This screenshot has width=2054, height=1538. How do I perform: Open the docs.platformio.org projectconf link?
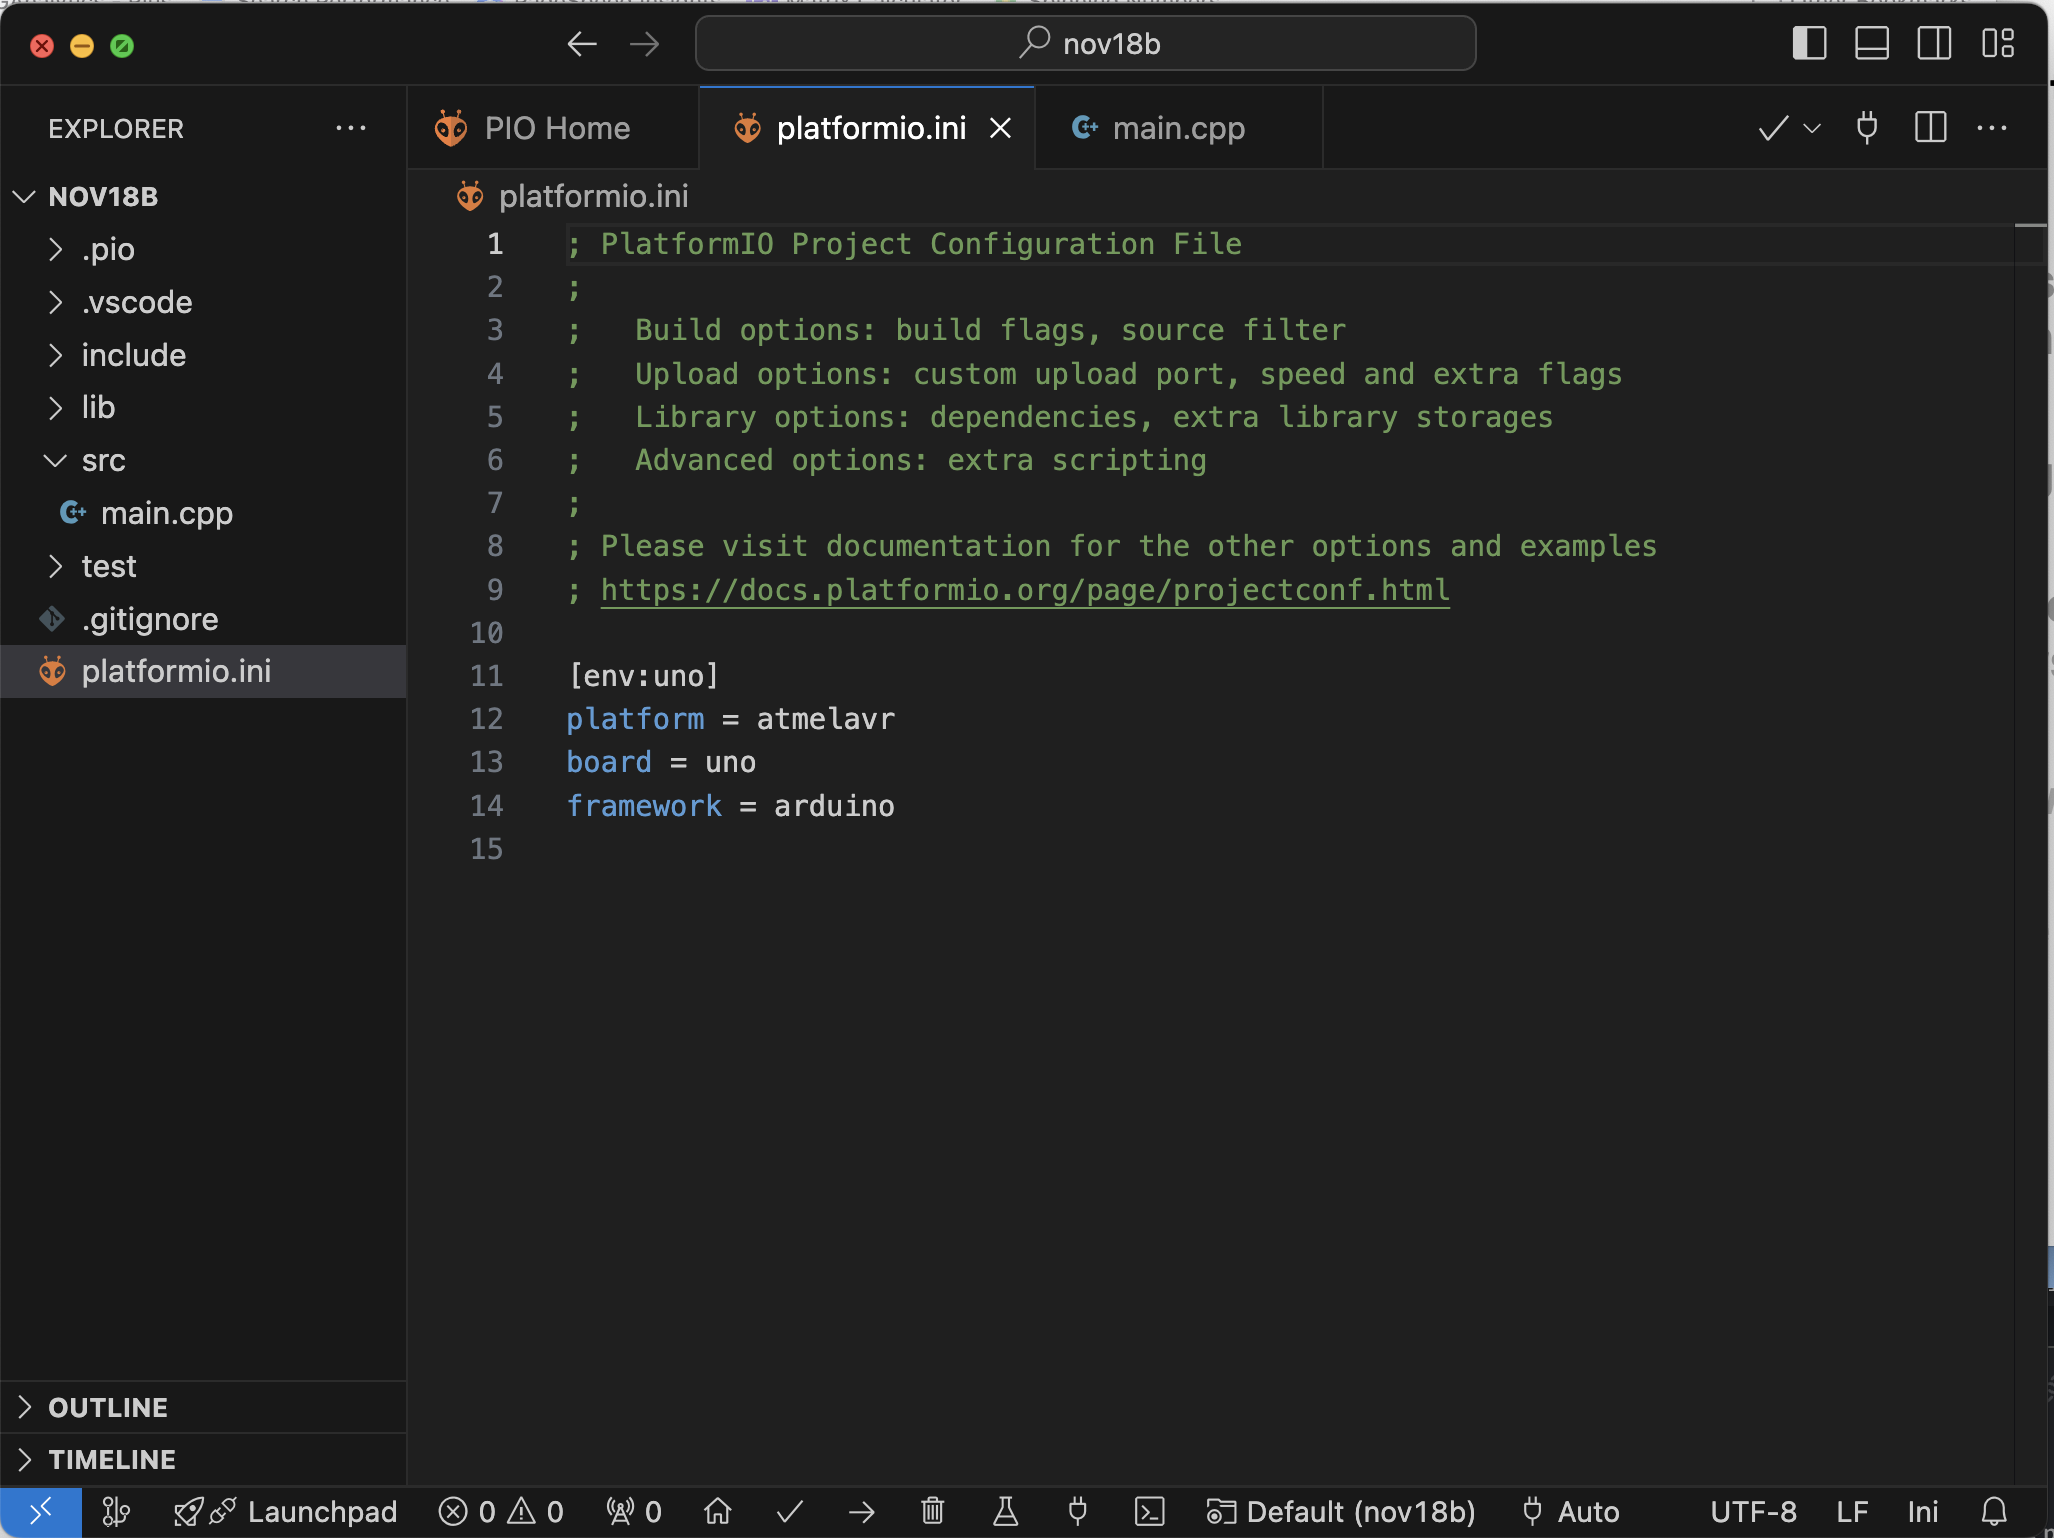coord(1024,590)
